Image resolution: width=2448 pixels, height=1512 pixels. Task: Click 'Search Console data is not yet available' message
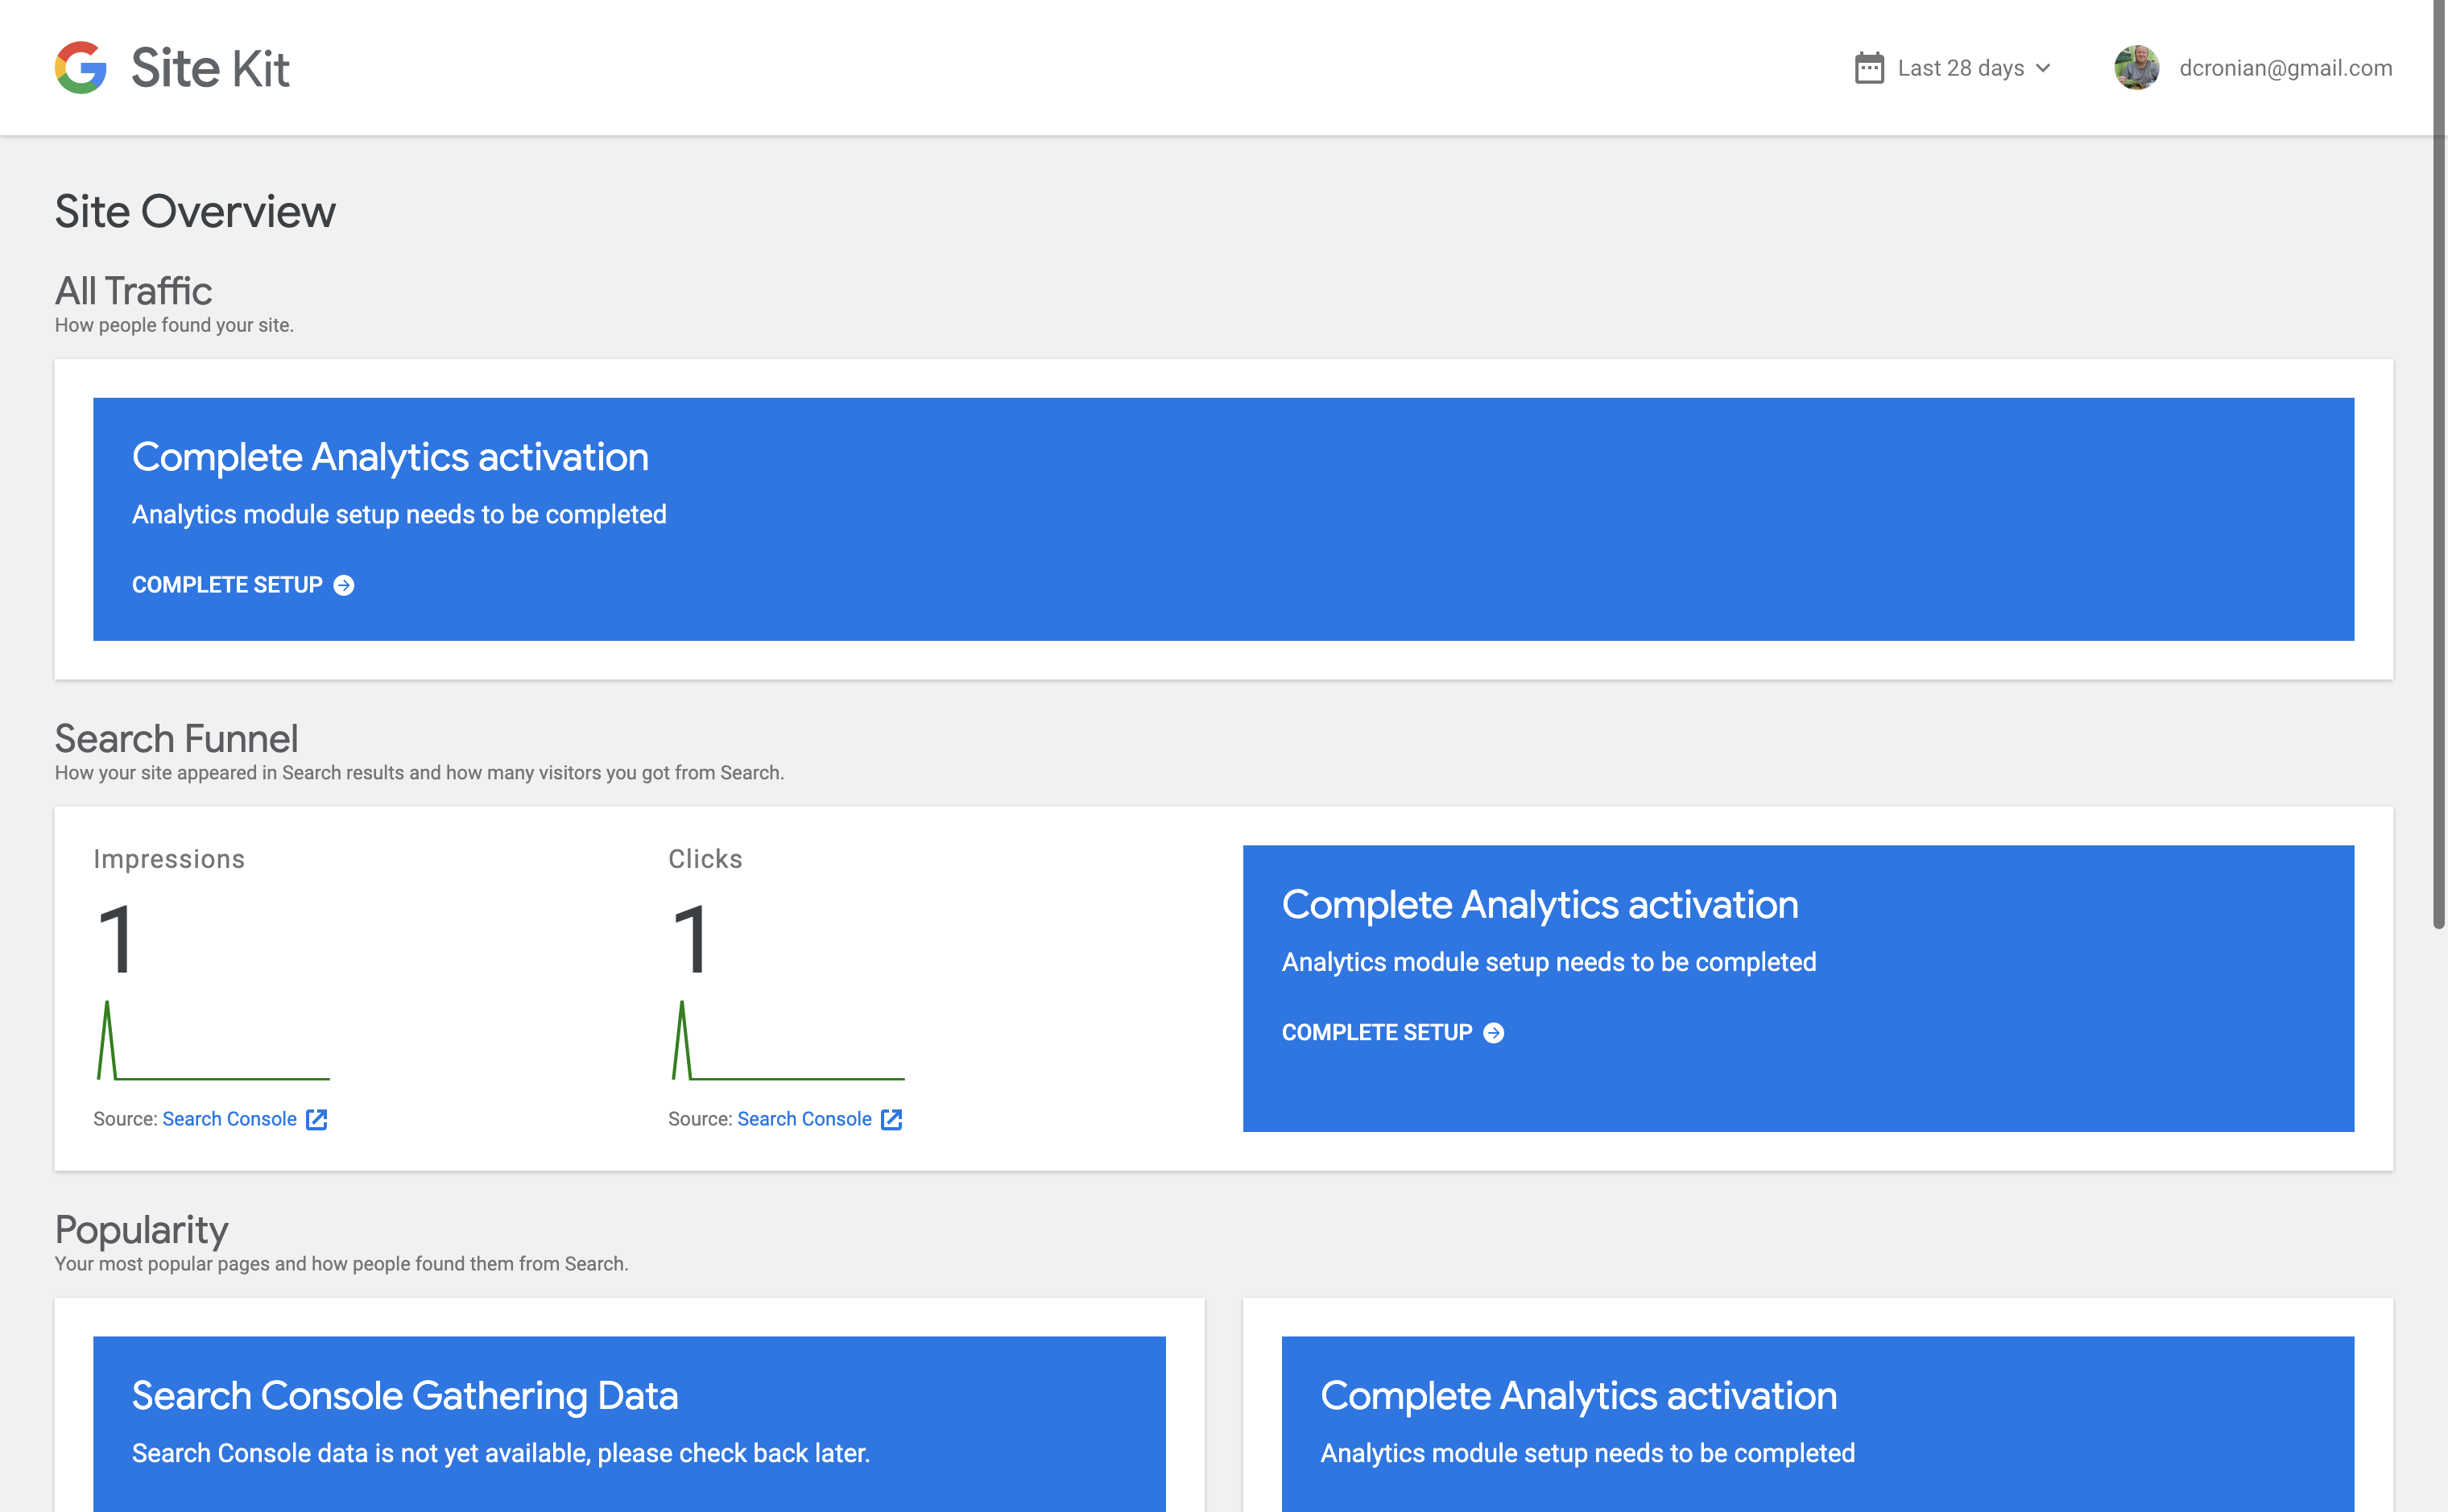click(x=501, y=1453)
